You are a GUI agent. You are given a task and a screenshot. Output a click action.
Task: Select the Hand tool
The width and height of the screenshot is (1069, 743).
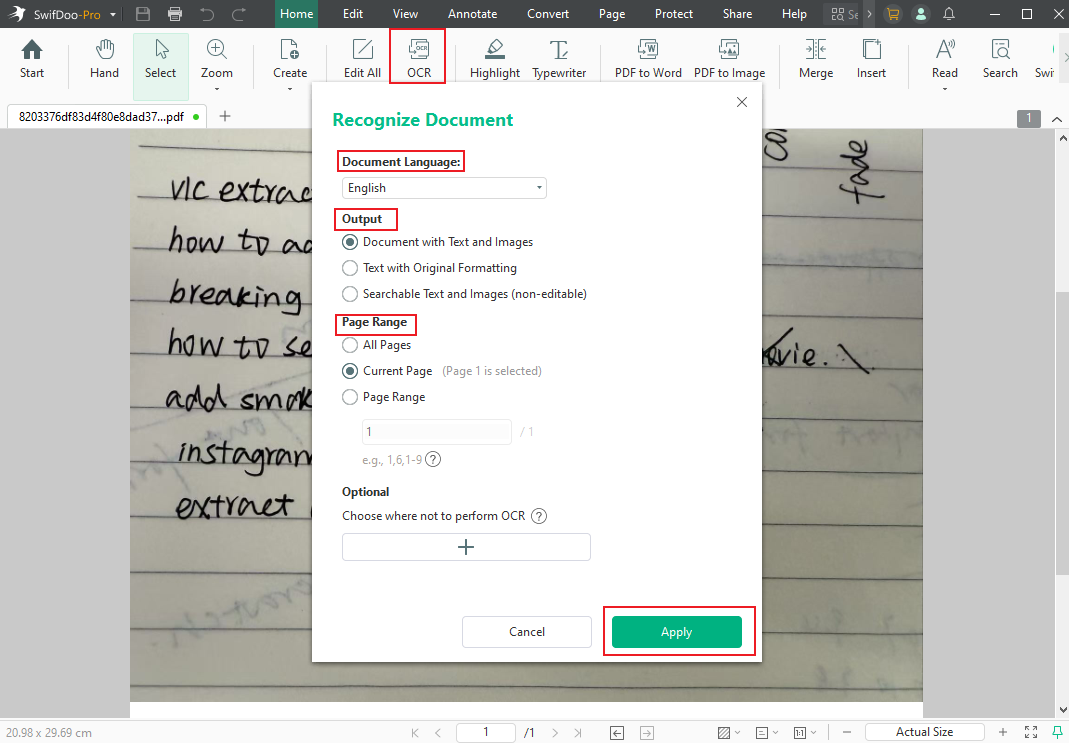pyautogui.click(x=104, y=58)
